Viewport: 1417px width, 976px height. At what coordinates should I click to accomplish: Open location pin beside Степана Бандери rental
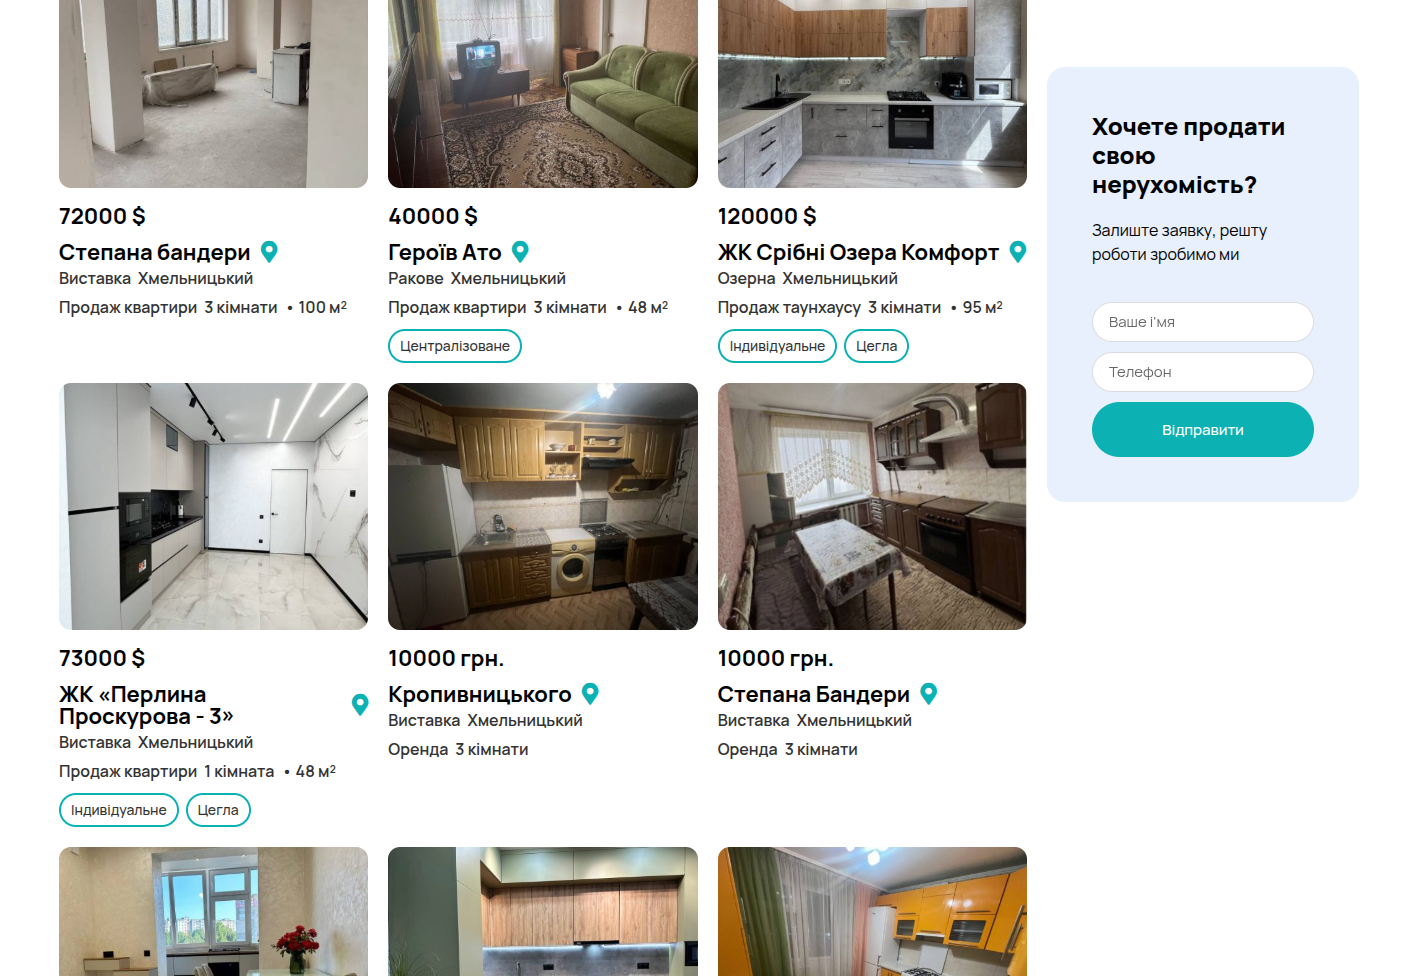tap(929, 693)
